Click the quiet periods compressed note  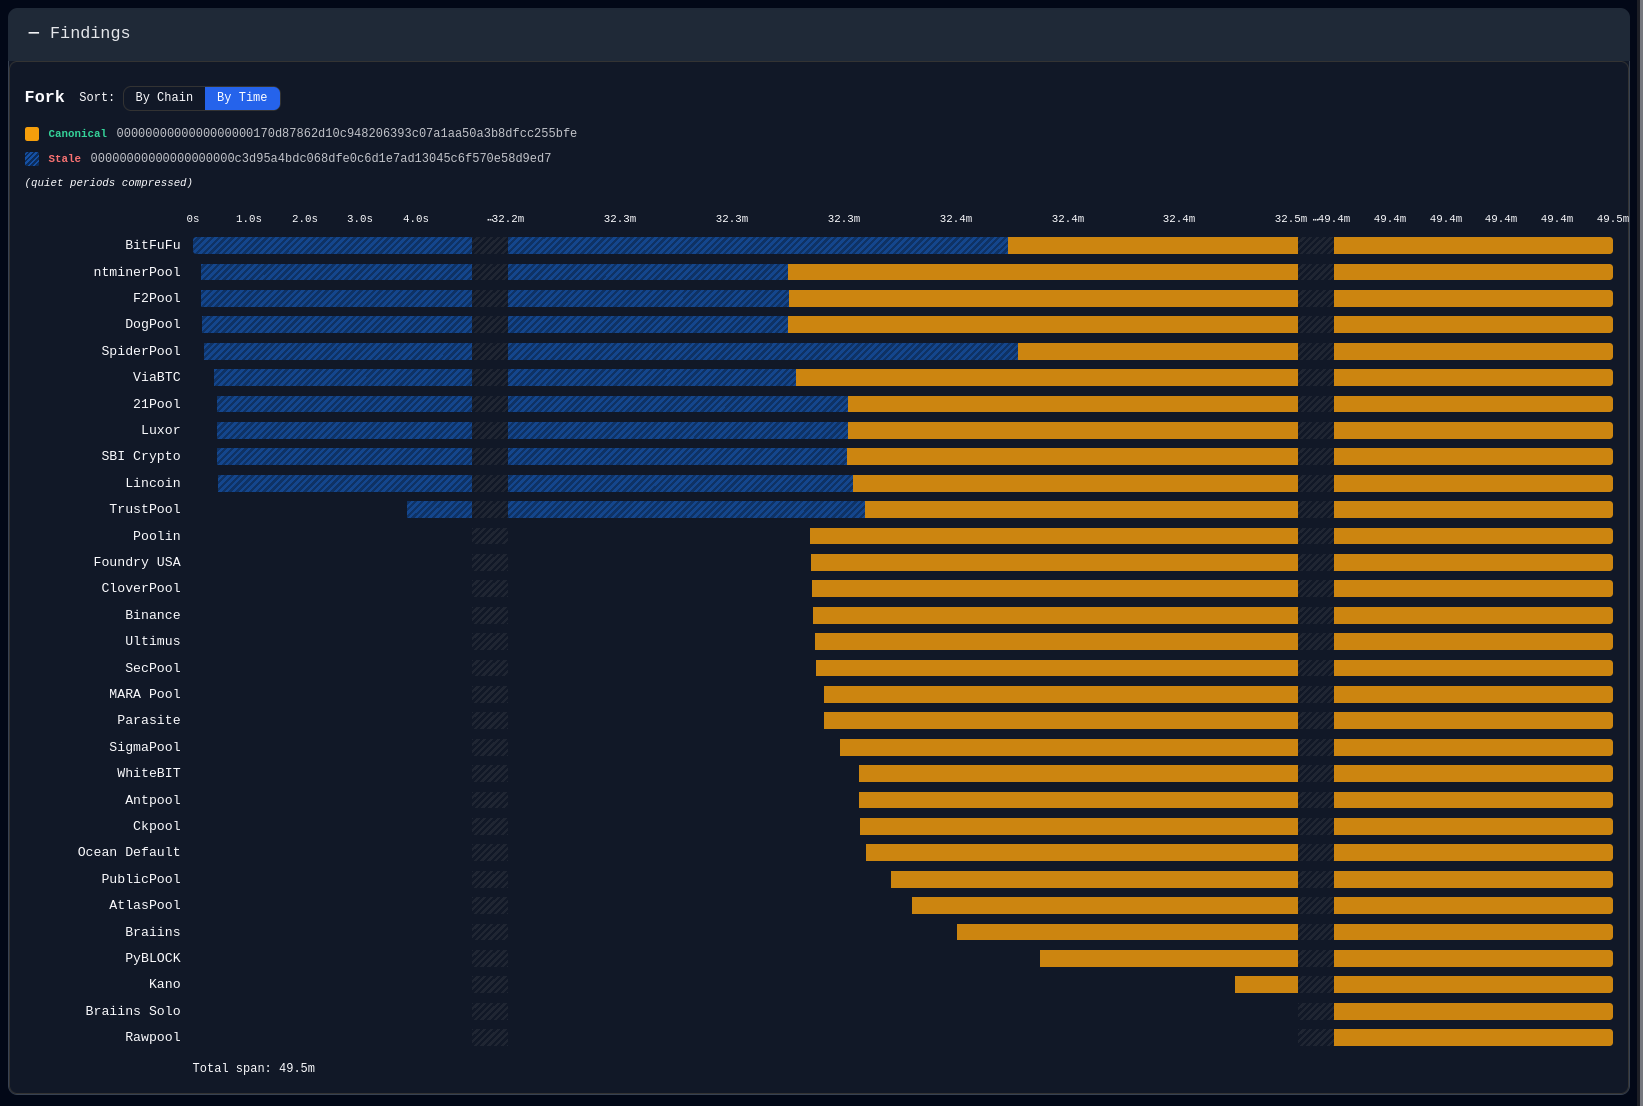(109, 183)
